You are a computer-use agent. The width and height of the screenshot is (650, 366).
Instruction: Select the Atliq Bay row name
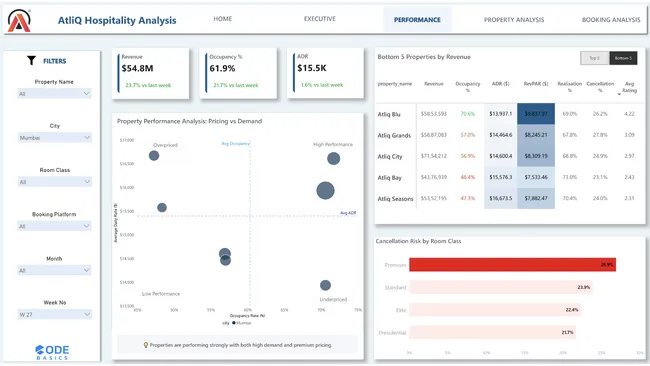click(389, 178)
